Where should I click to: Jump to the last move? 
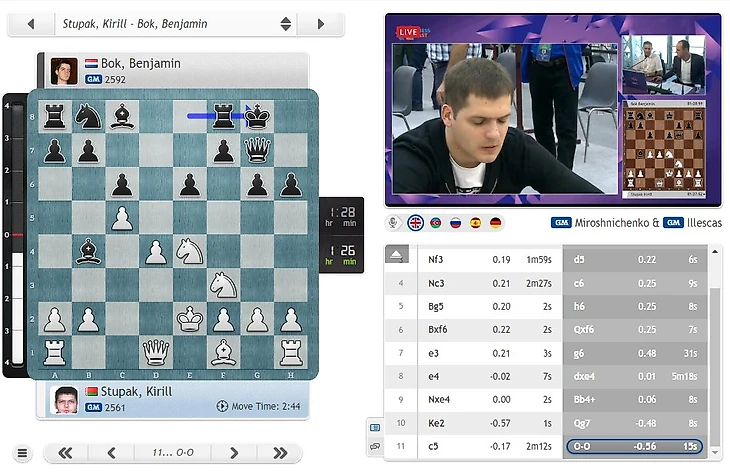[x=279, y=453]
